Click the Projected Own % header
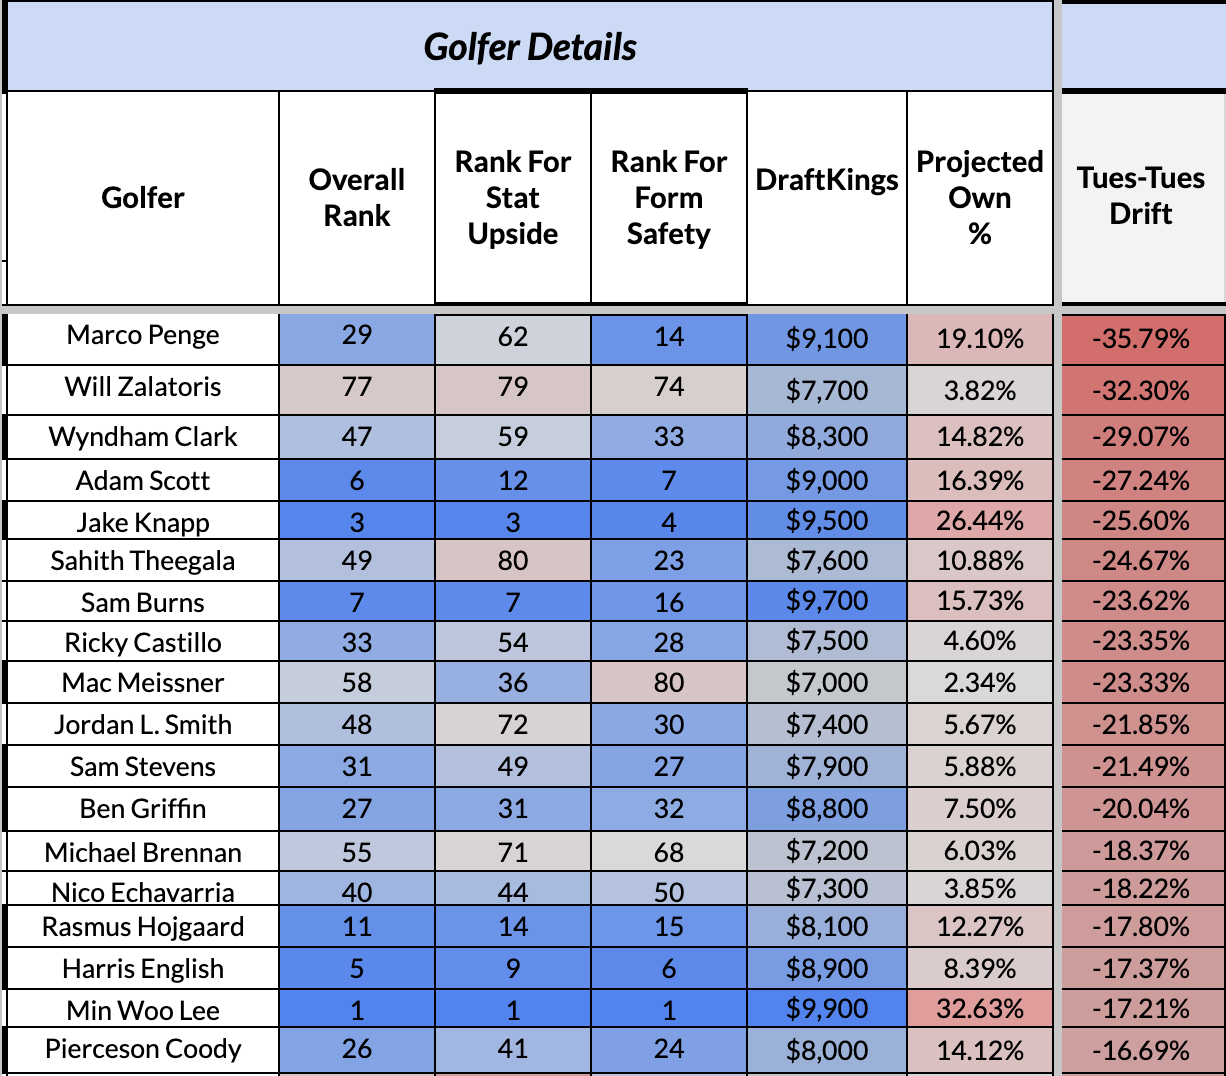1226x1076 pixels. [x=980, y=198]
